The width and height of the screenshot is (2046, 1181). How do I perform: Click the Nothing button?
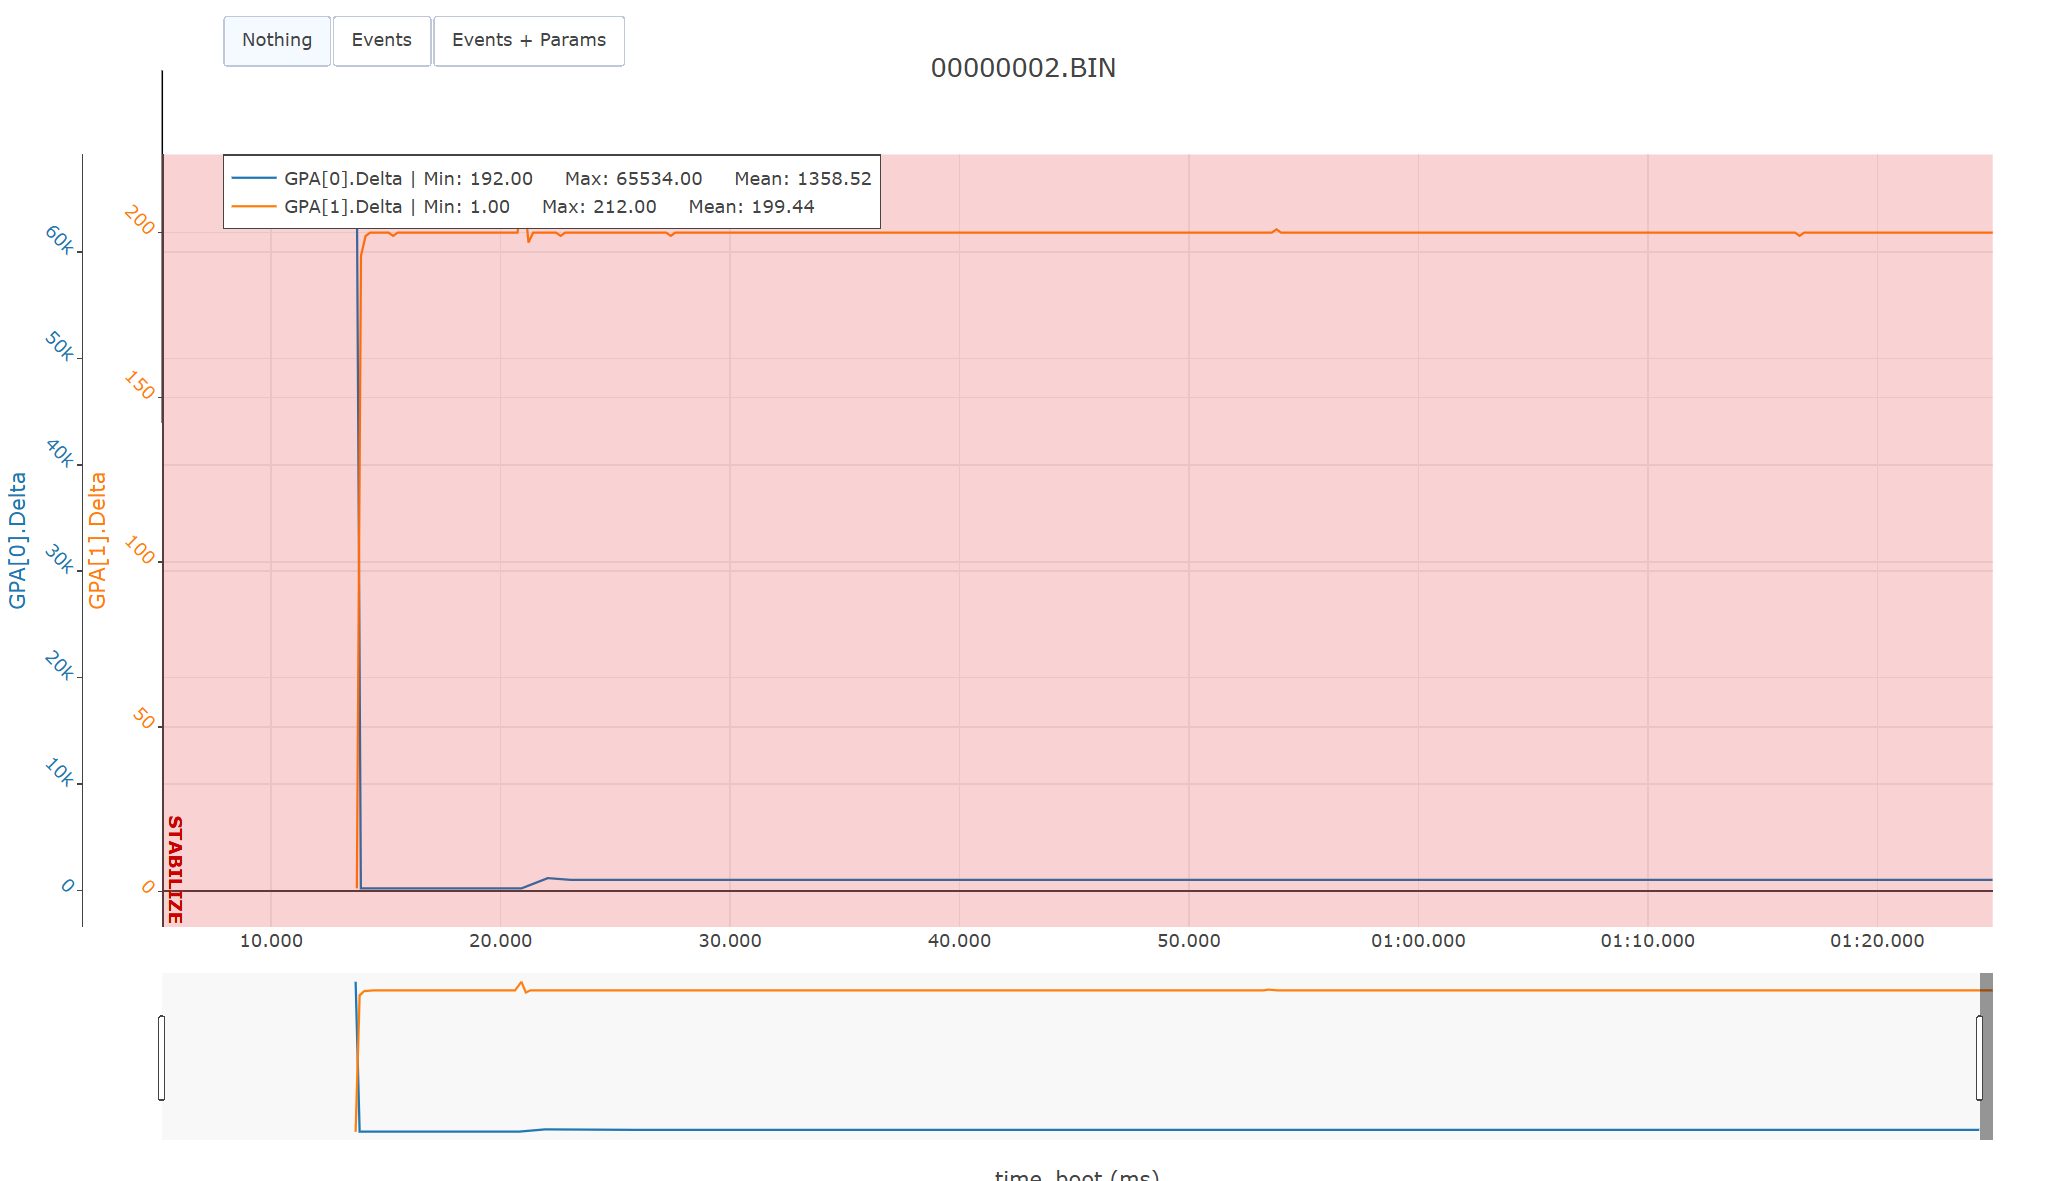click(277, 41)
